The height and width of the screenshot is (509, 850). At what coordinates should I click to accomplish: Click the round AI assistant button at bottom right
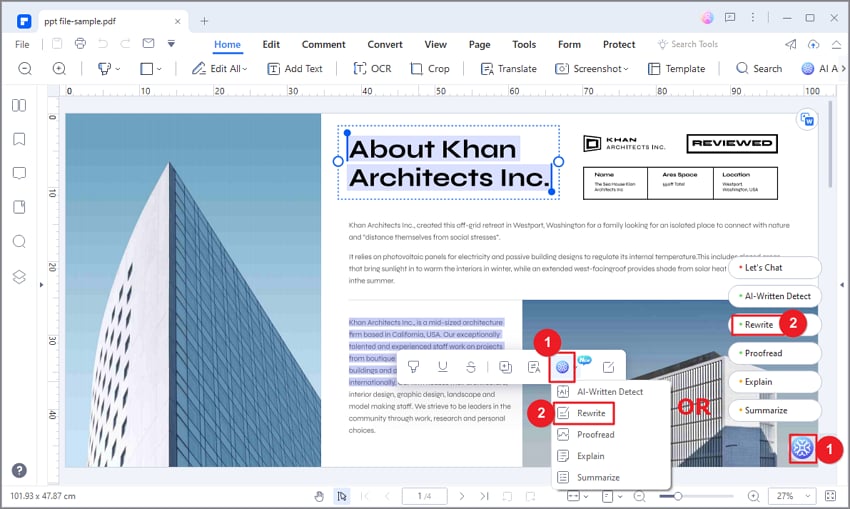(802, 448)
